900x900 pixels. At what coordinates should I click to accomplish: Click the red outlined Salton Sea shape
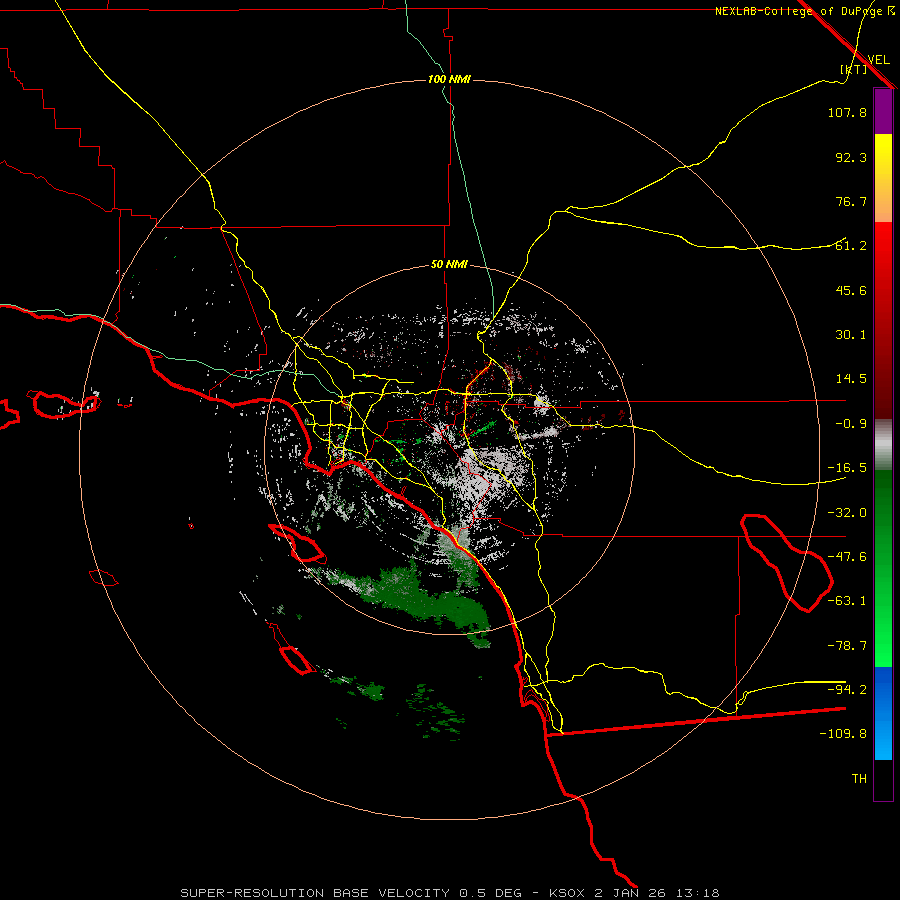(786, 562)
